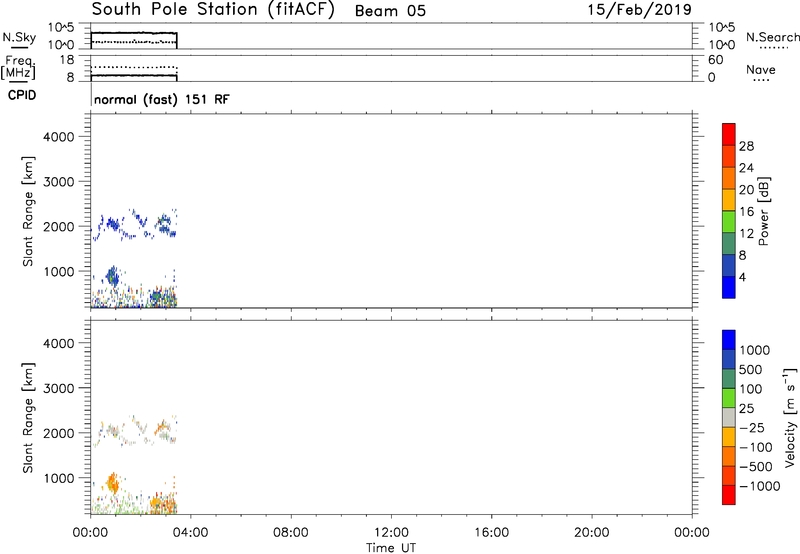Viewport: 800px width, 554px height.
Task: Click the "4000" label on power panel axis
Action: (x=59, y=137)
